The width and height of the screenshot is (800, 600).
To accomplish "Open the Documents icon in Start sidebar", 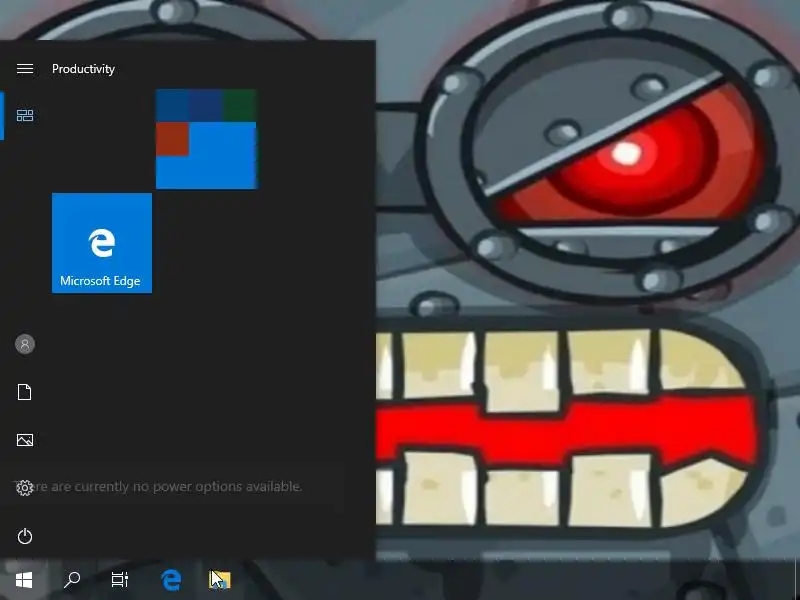I will click(24, 392).
